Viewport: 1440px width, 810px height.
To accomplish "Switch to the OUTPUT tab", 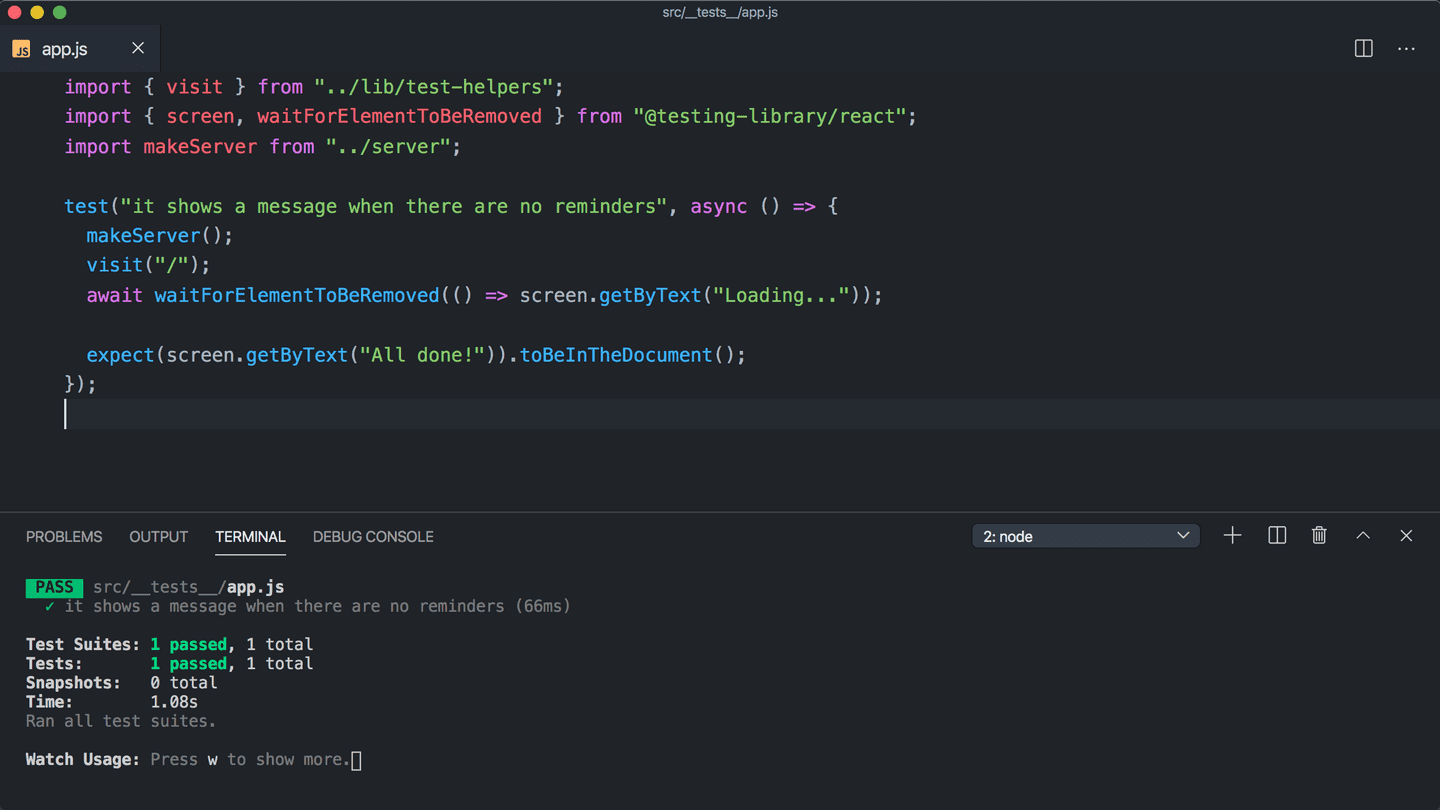I will pos(158,537).
